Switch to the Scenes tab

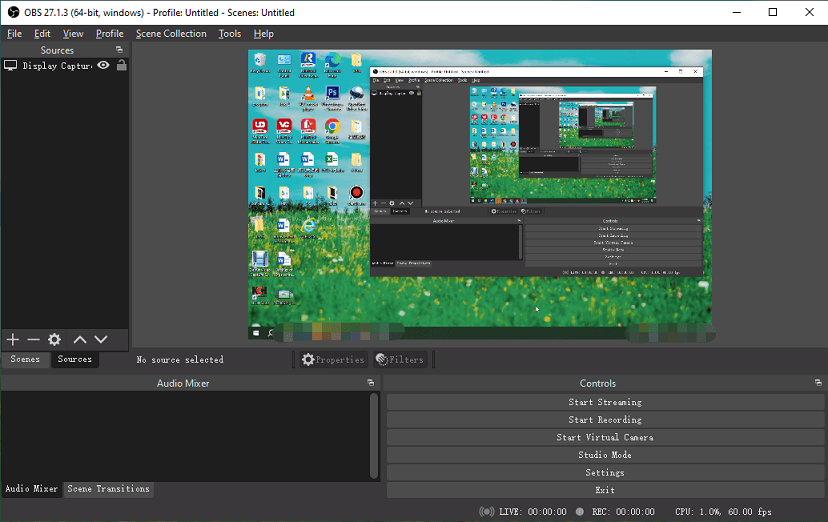click(x=25, y=359)
